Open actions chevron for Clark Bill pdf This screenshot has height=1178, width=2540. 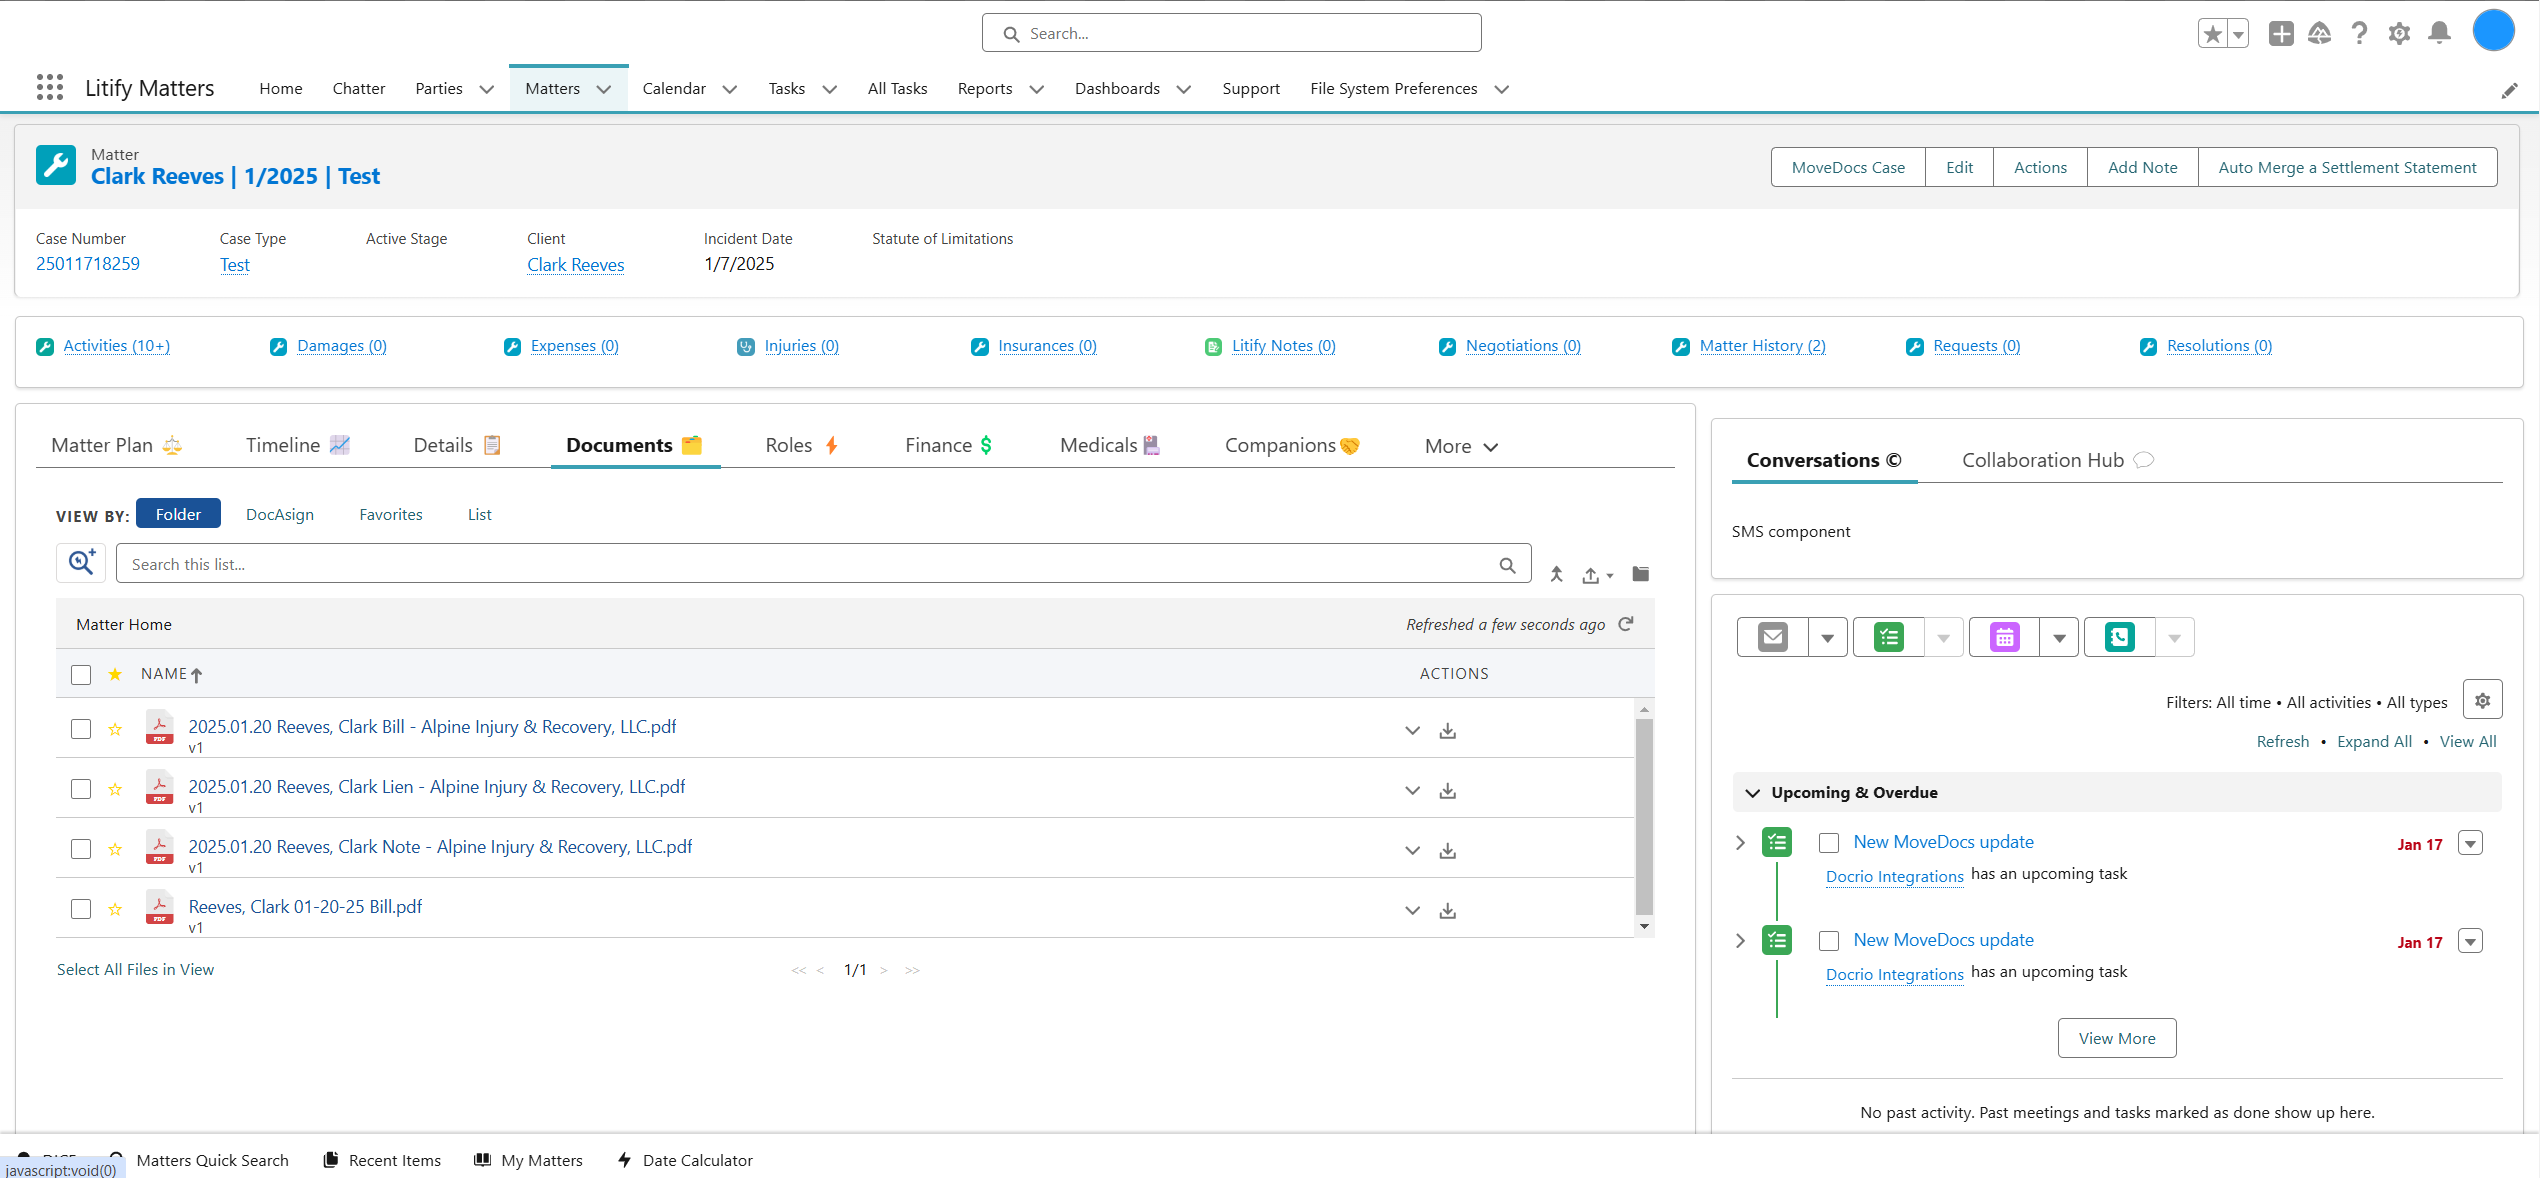click(x=1412, y=731)
